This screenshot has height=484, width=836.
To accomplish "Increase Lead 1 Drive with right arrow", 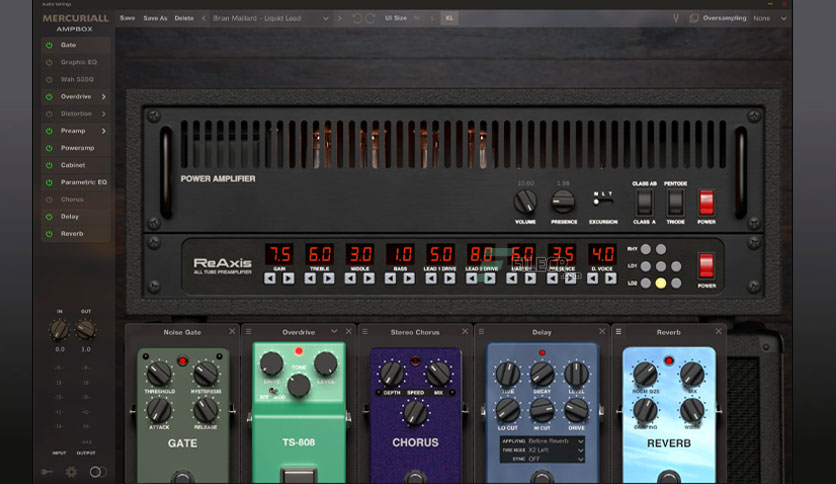I will [449, 278].
